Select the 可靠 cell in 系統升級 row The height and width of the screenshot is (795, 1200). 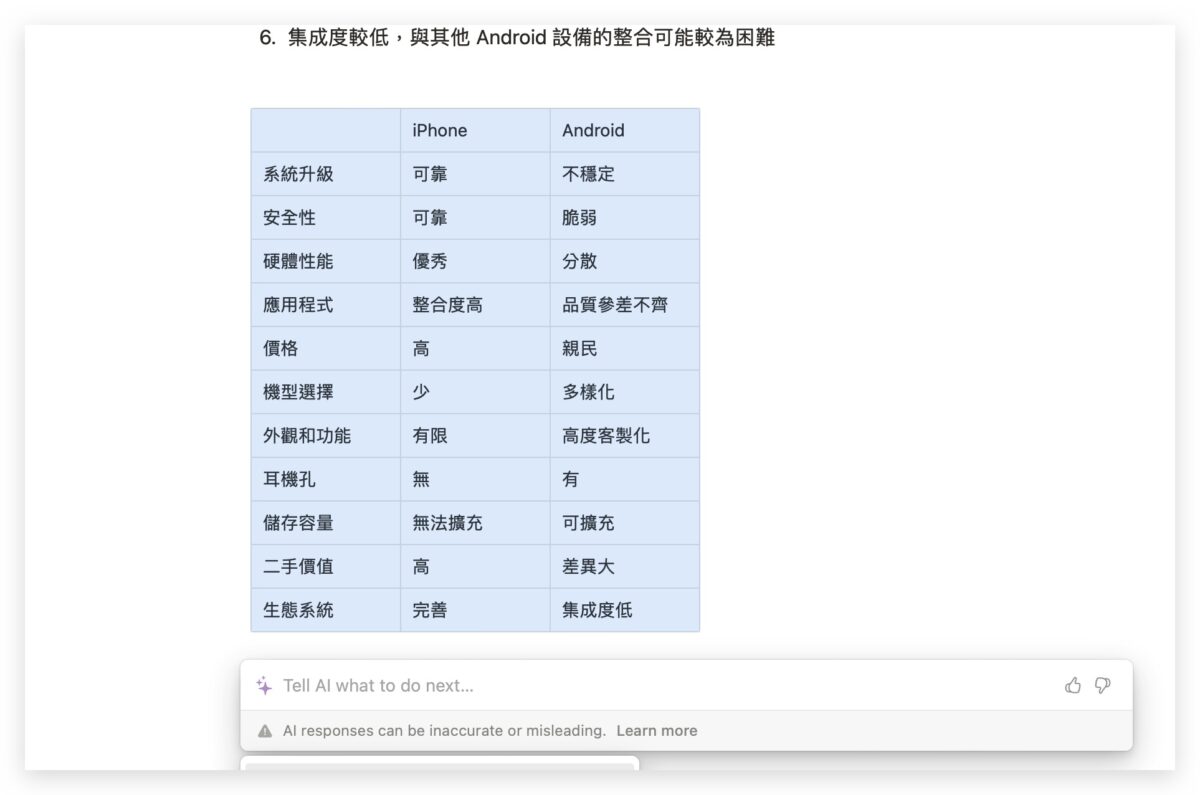pos(475,174)
